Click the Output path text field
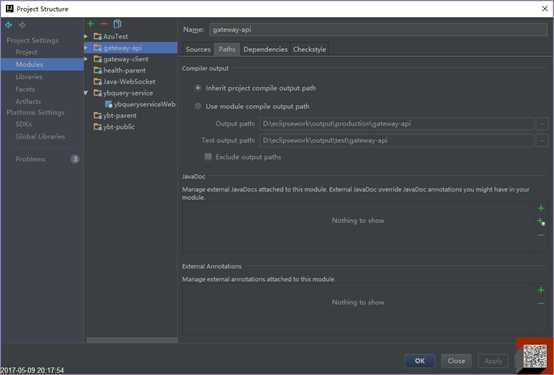 [x=397, y=124]
